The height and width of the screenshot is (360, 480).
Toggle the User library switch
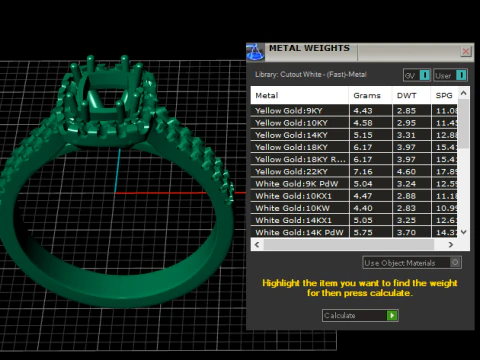461,75
